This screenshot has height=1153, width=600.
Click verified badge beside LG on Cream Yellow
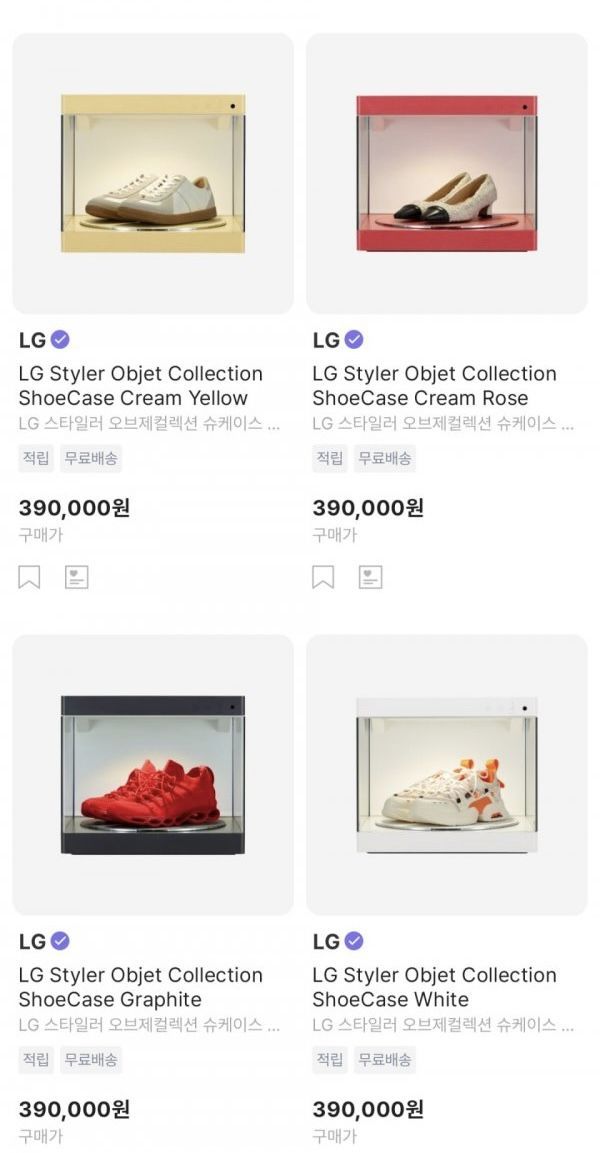point(60,340)
